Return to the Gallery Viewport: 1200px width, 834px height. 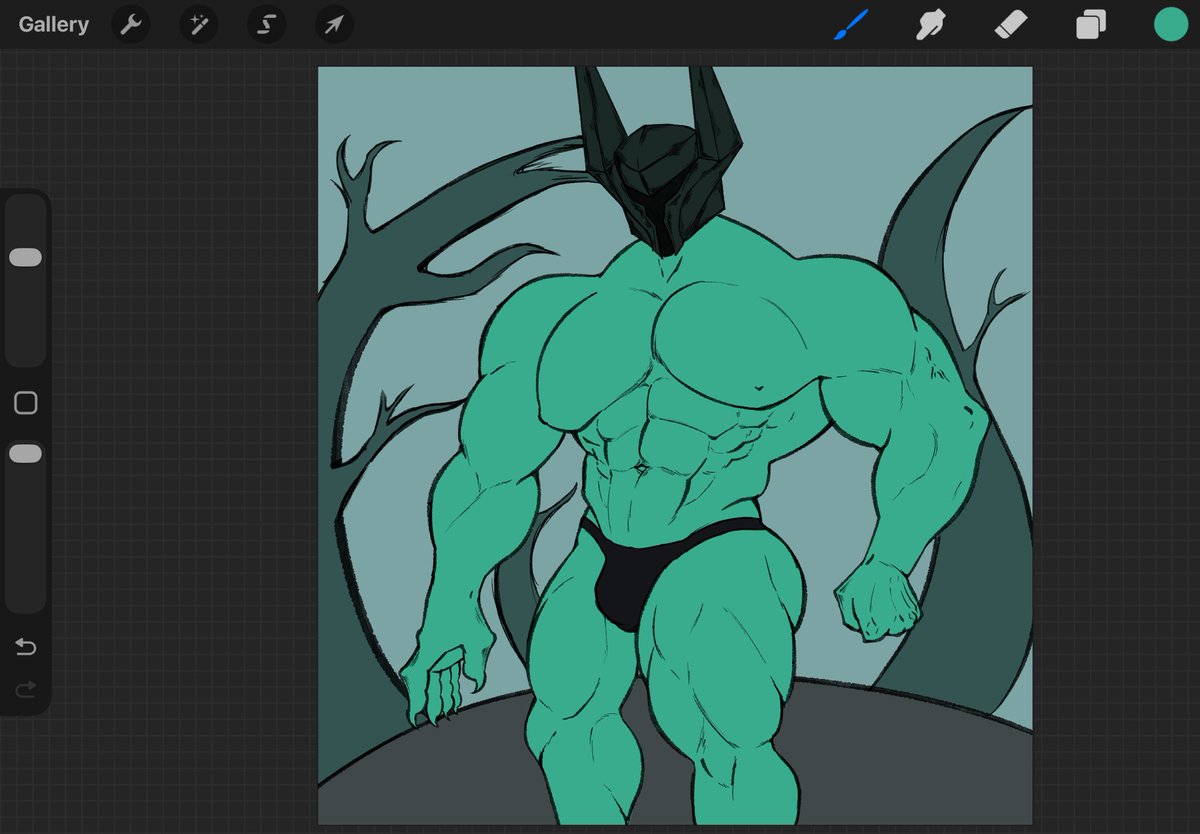[53, 25]
